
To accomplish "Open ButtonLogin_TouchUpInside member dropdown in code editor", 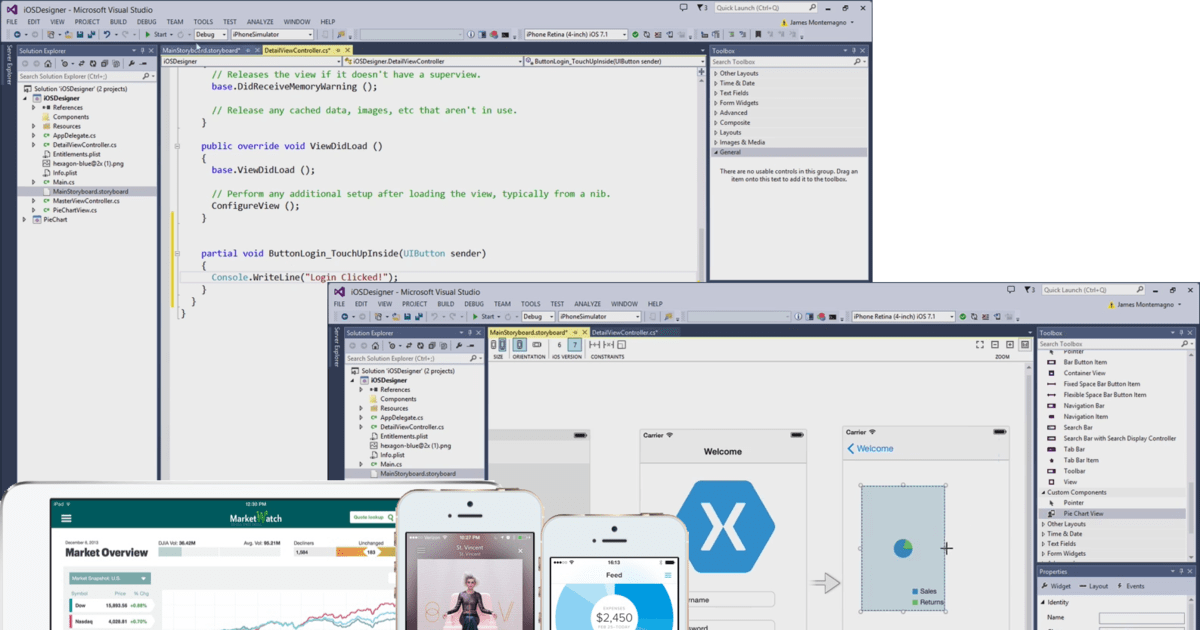I will coord(614,62).
